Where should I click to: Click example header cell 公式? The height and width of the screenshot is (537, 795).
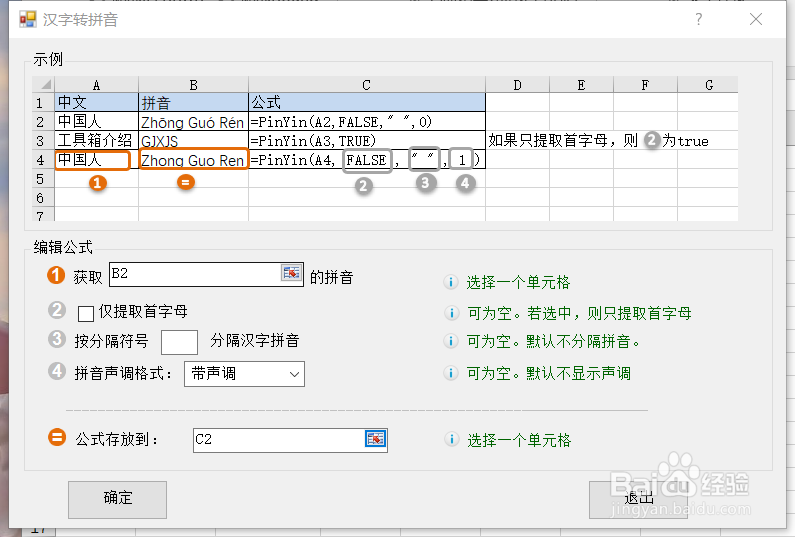pyautogui.click(x=367, y=102)
